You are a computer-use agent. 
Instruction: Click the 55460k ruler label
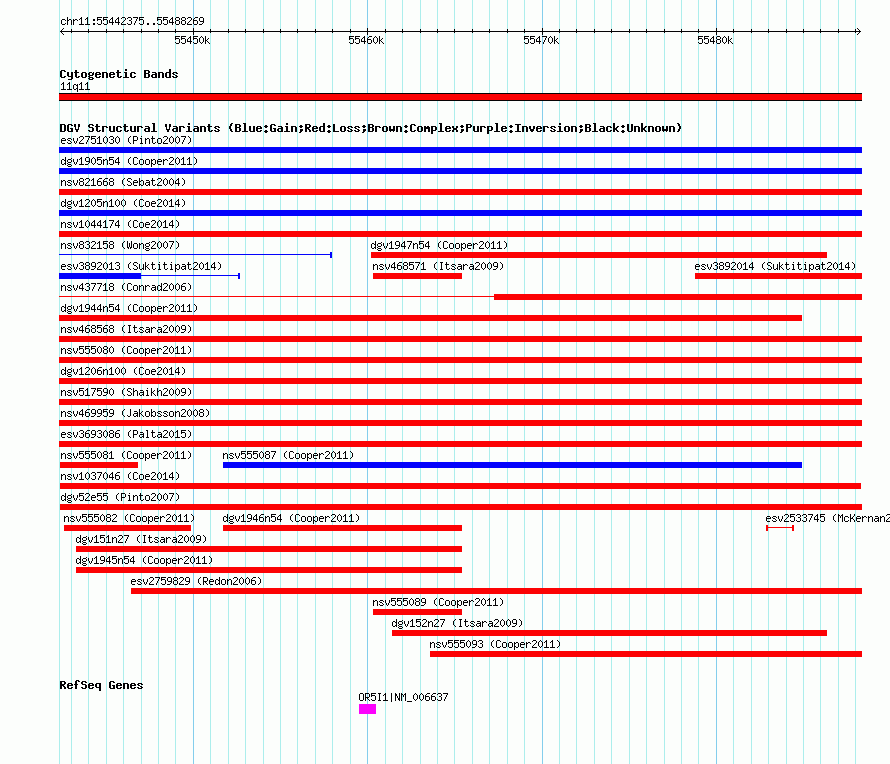(x=366, y=40)
